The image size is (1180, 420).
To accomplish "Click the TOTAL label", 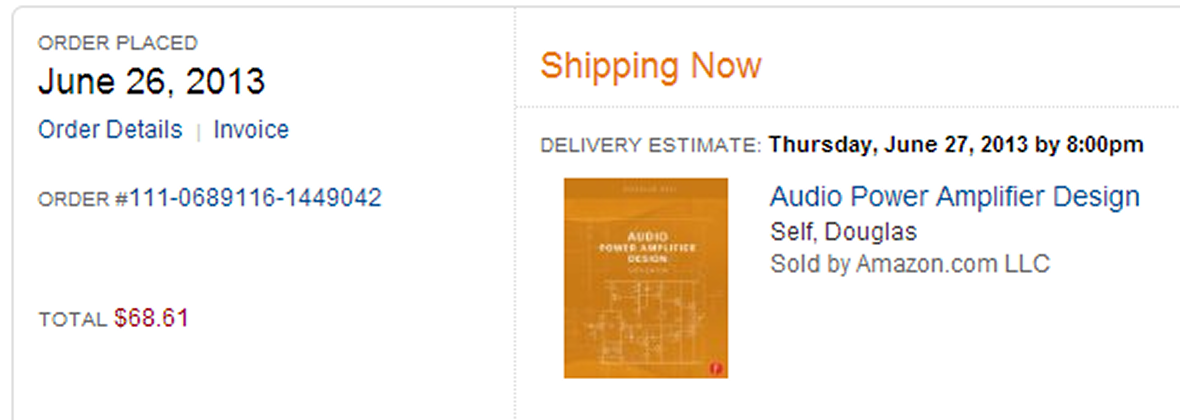I will coord(72,320).
